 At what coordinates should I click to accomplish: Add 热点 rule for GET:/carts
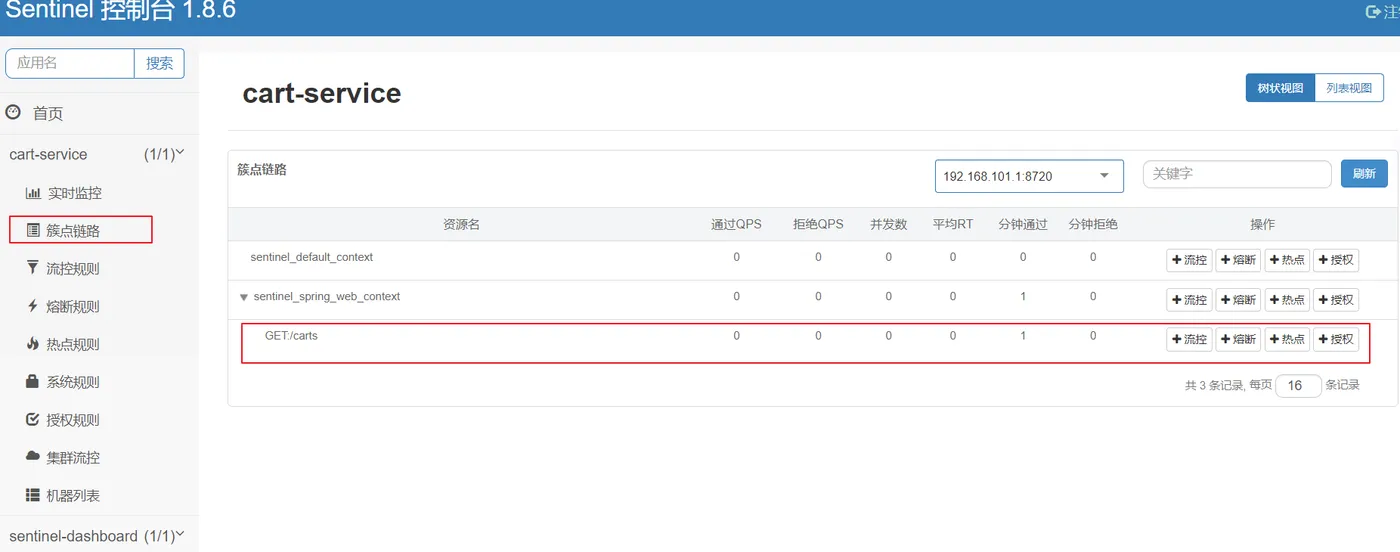[1287, 339]
